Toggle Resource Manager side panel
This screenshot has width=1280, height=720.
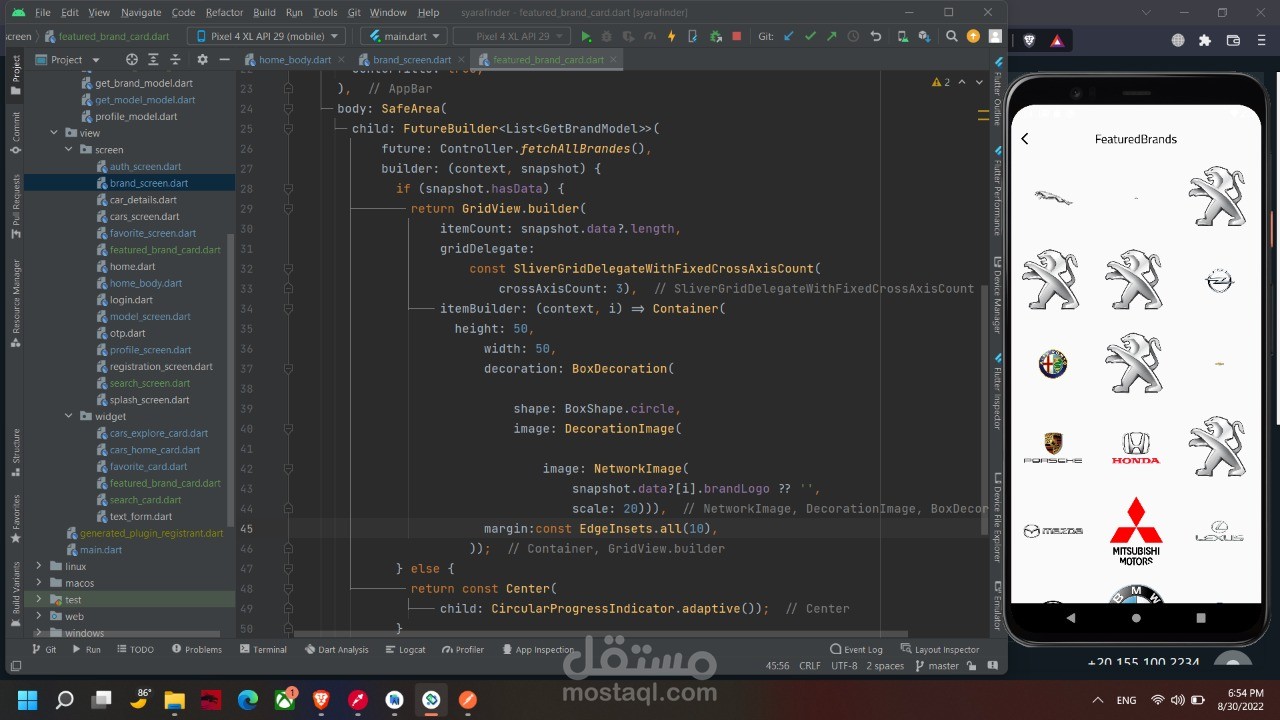tap(15, 304)
